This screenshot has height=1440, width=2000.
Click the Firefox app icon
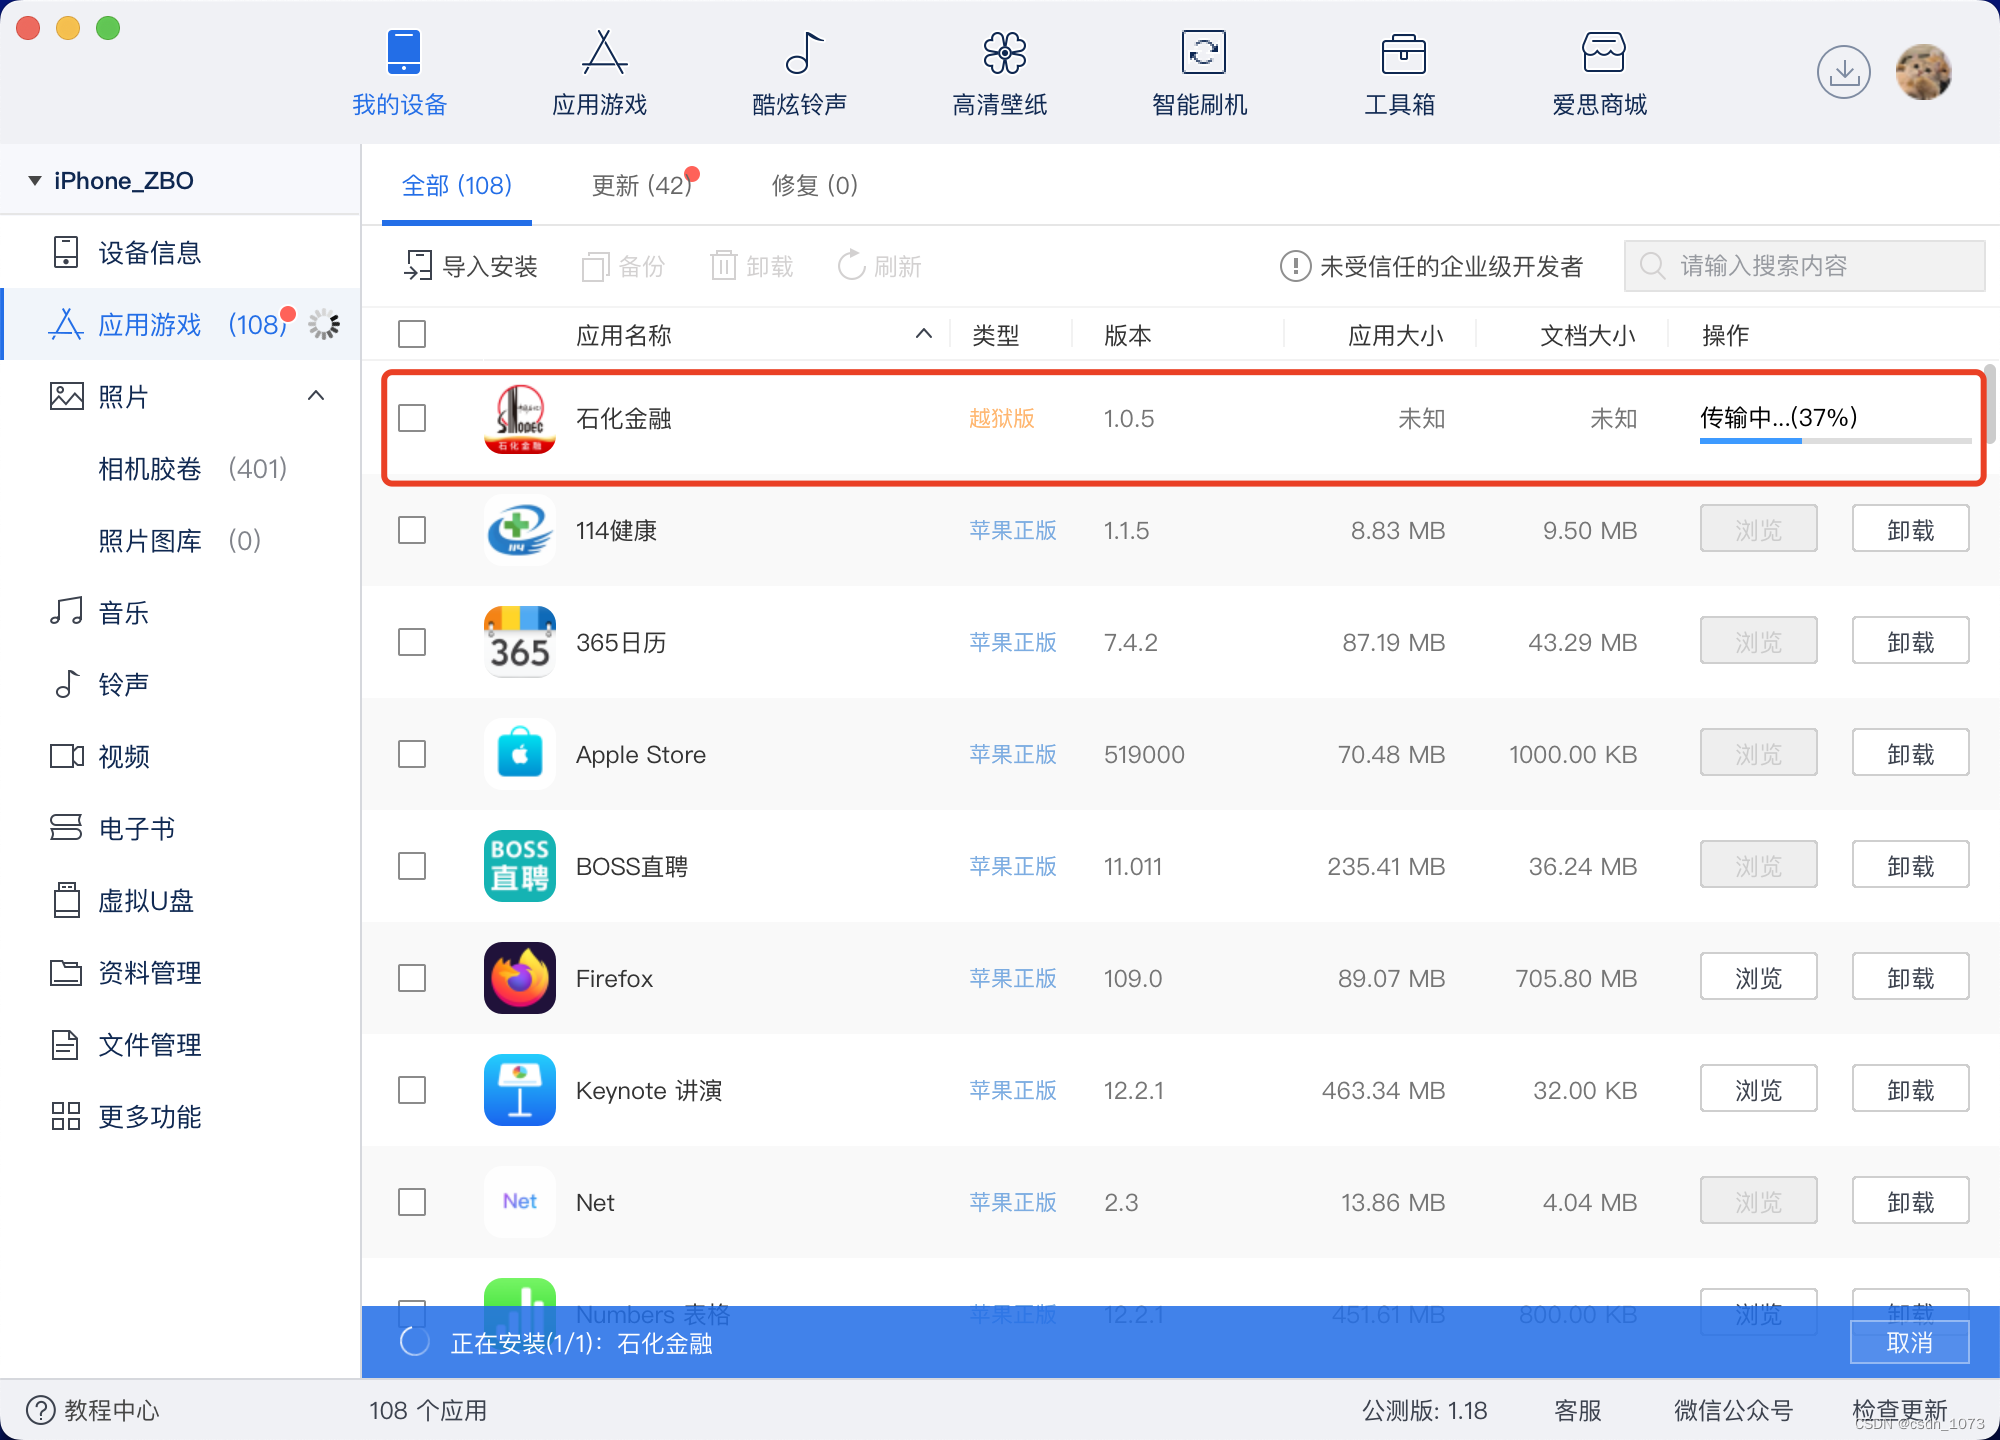pyautogui.click(x=520, y=978)
